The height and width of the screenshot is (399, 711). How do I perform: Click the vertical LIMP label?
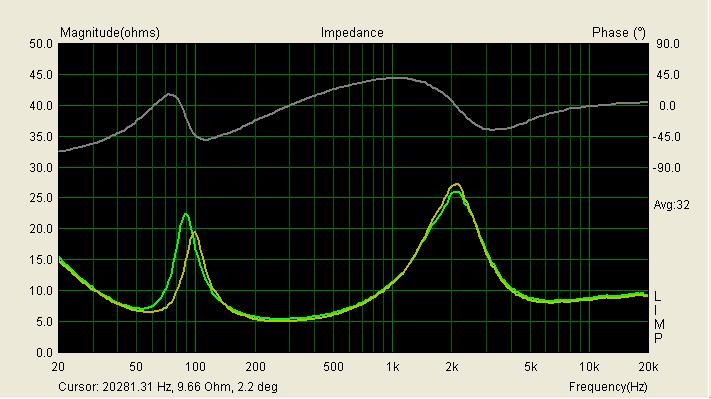point(659,317)
